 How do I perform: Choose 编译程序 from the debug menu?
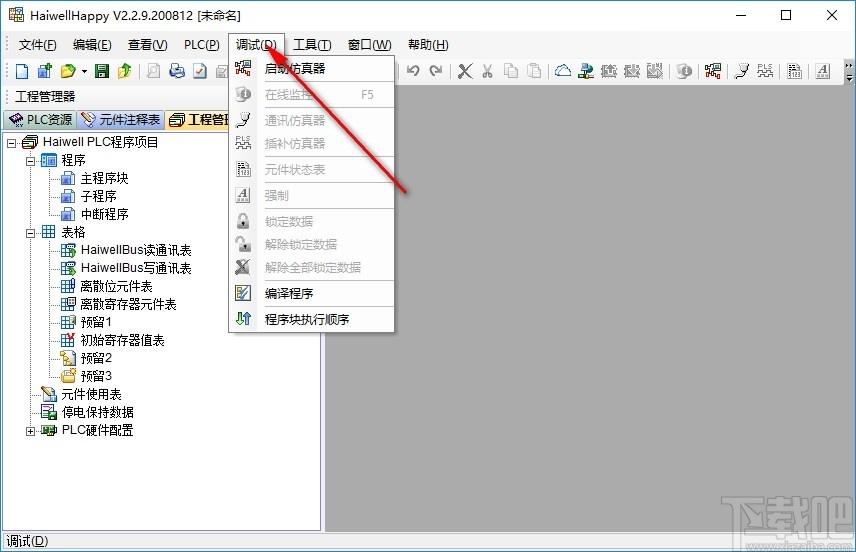click(311, 294)
